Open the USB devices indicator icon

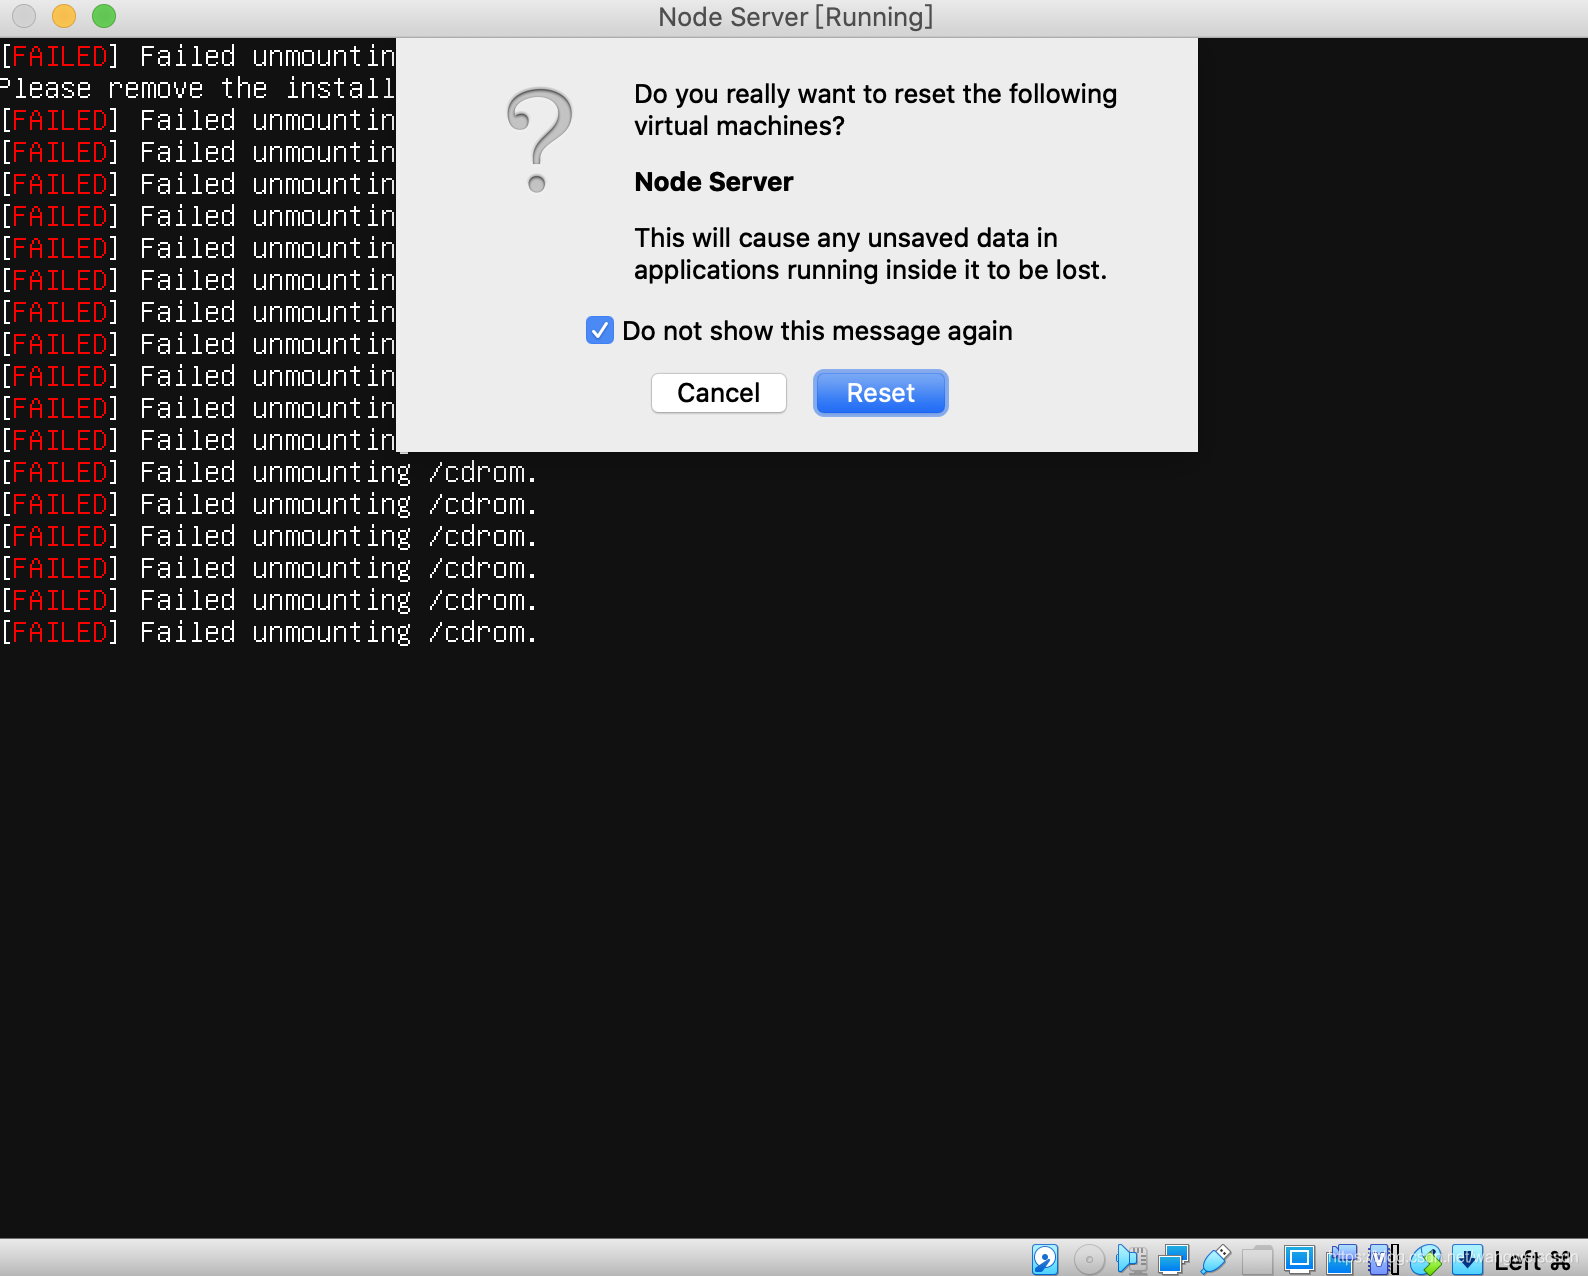[1215, 1259]
